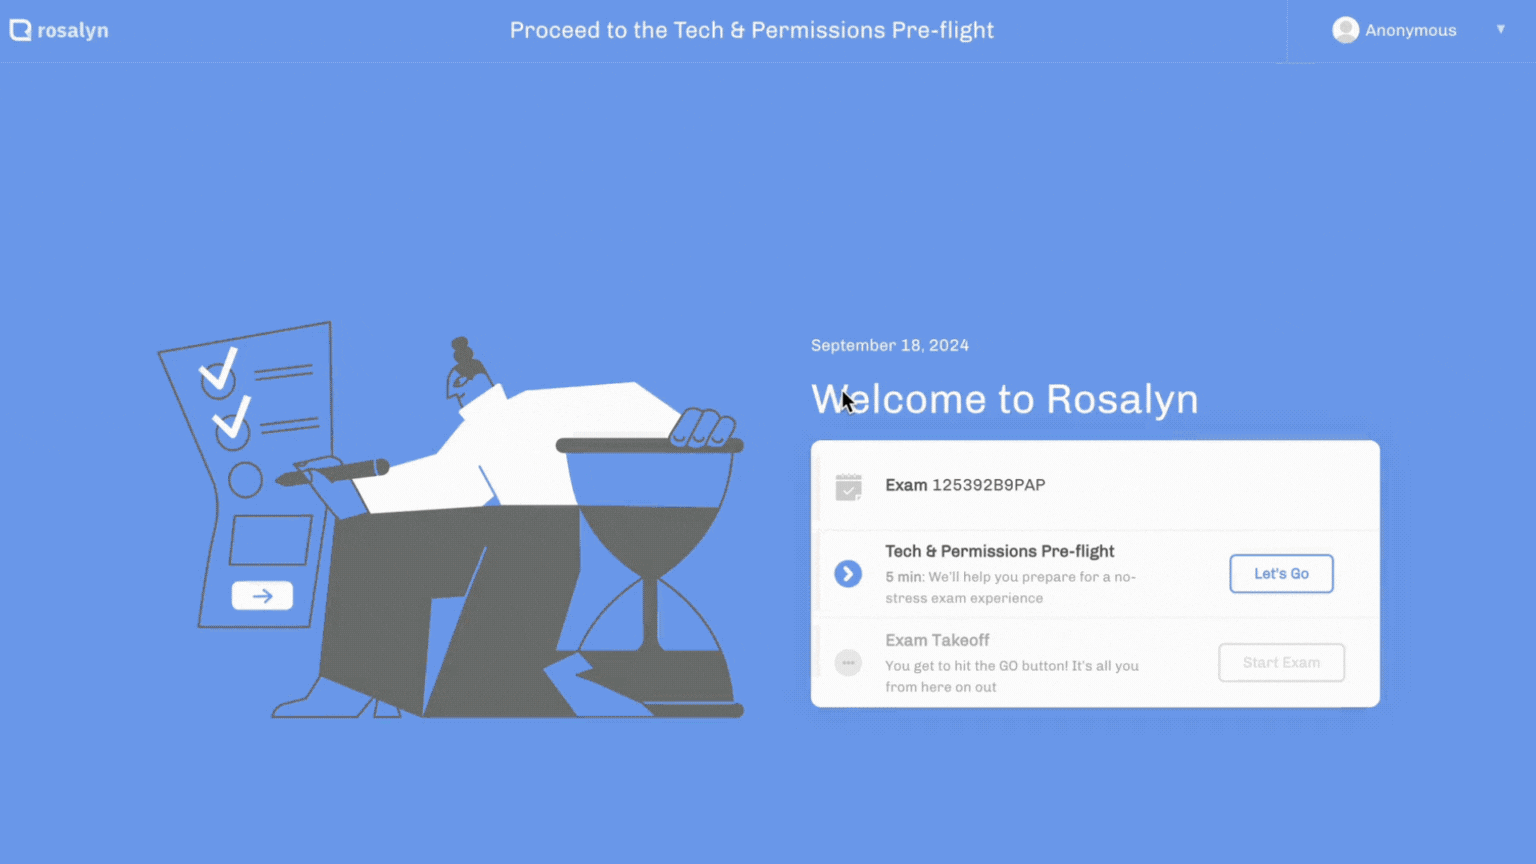1536x864 pixels.
Task: Click the 'rosalyn' brand name text
Action: [73, 31]
